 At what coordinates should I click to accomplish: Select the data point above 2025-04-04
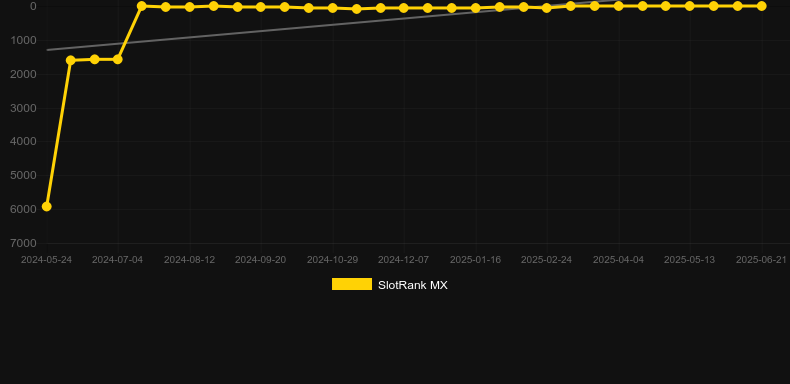[x=619, y=6]
